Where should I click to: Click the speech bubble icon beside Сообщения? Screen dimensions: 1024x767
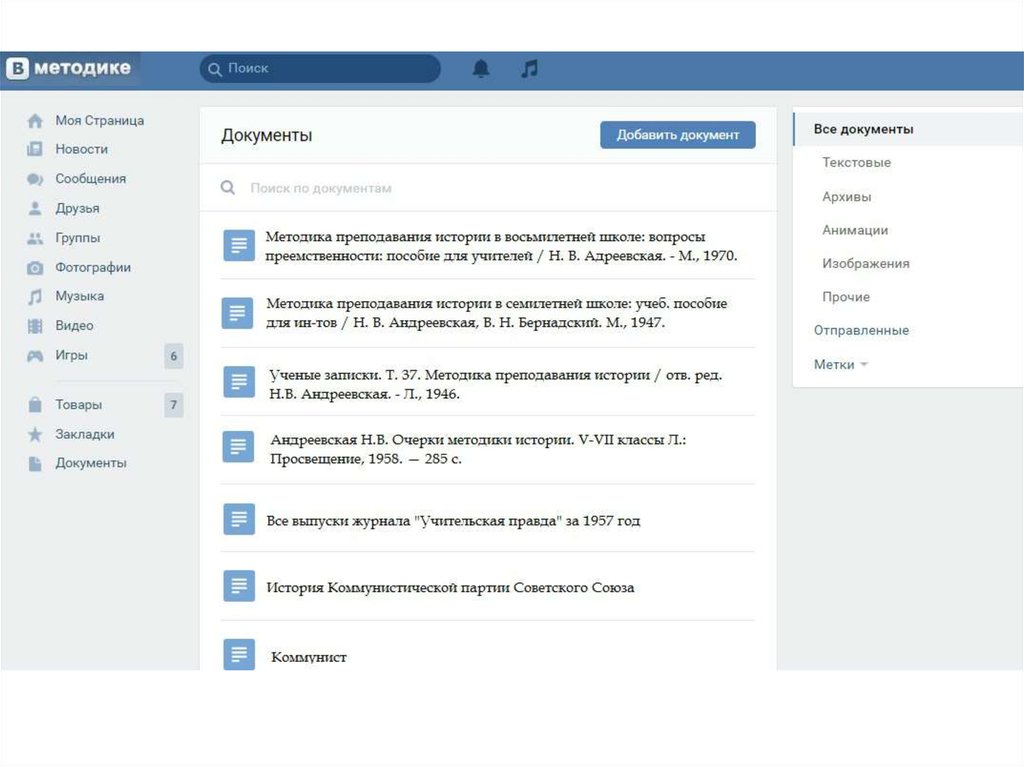tap(35, 179)
